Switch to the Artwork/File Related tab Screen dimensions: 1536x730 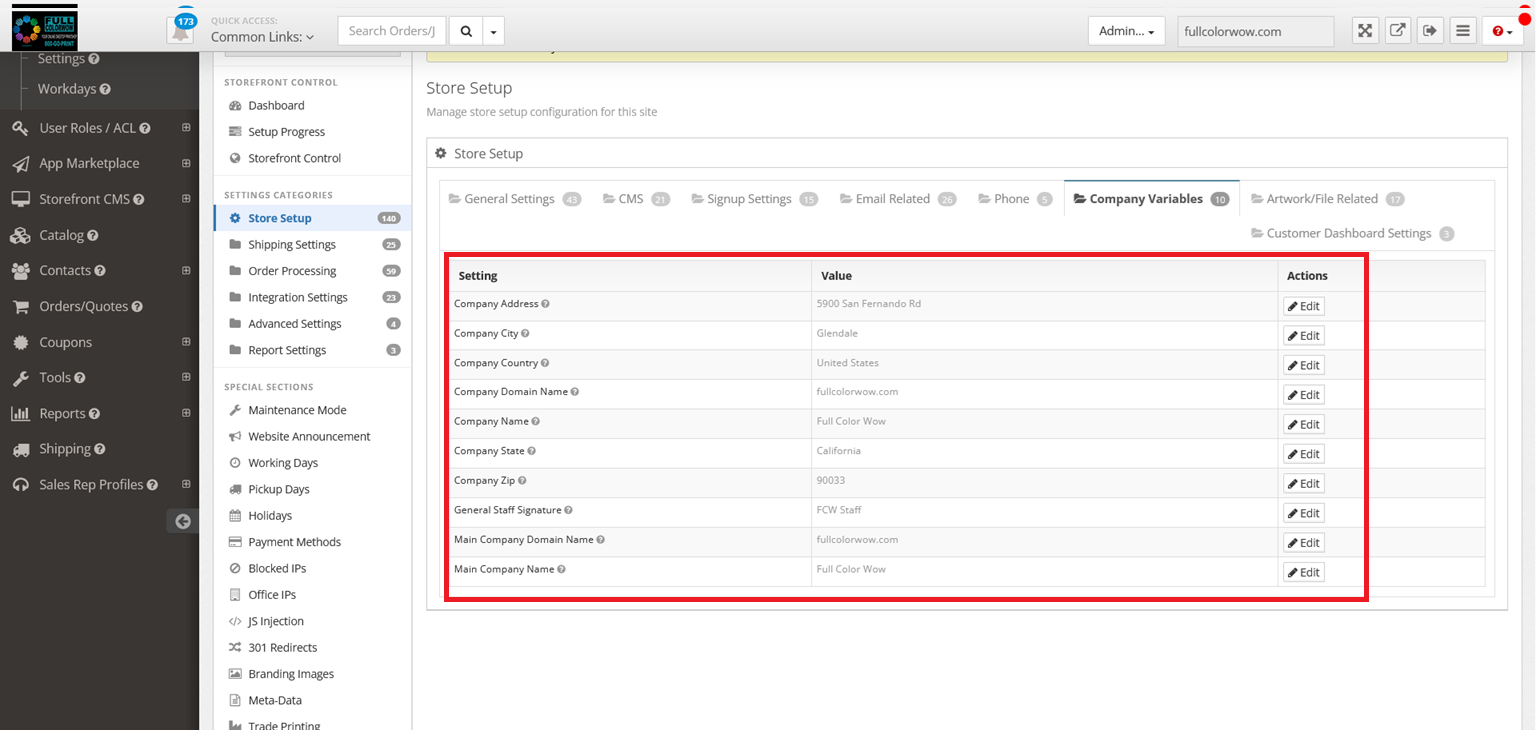coord(1327,199)
